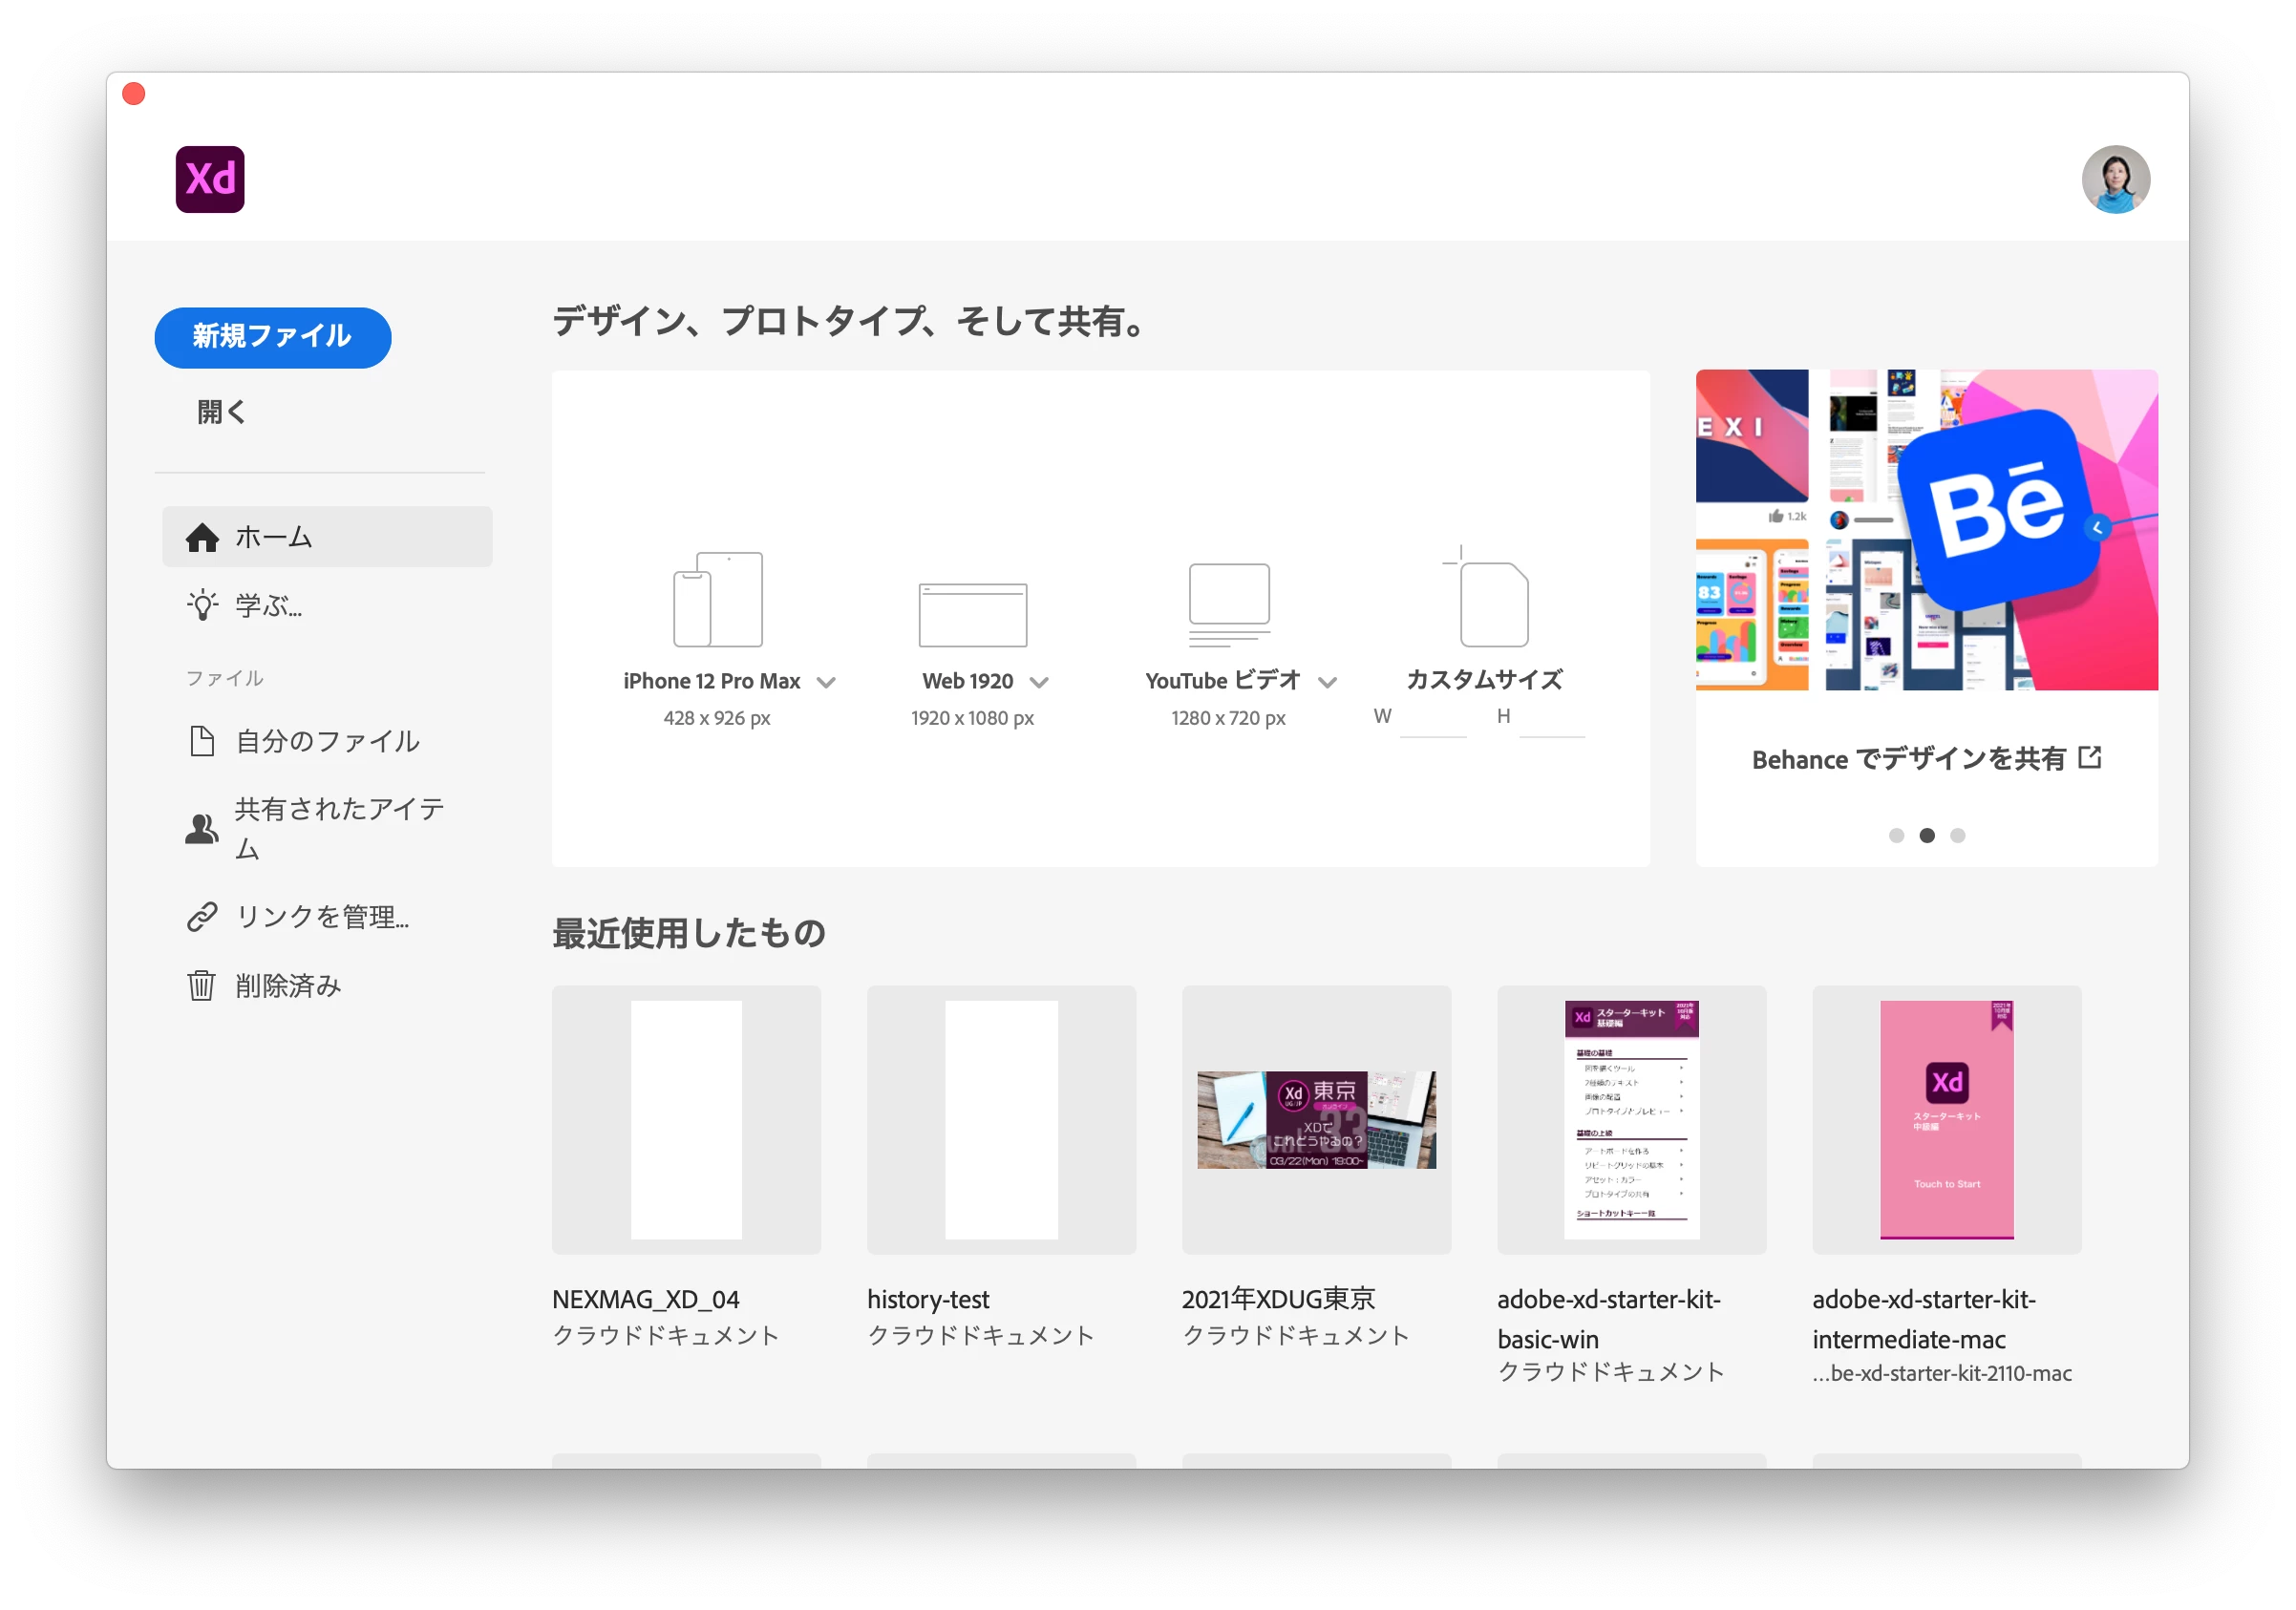
Task: Select the Web 1920 artboard icon
Action: pyautogui.click(x=972, y=614)
